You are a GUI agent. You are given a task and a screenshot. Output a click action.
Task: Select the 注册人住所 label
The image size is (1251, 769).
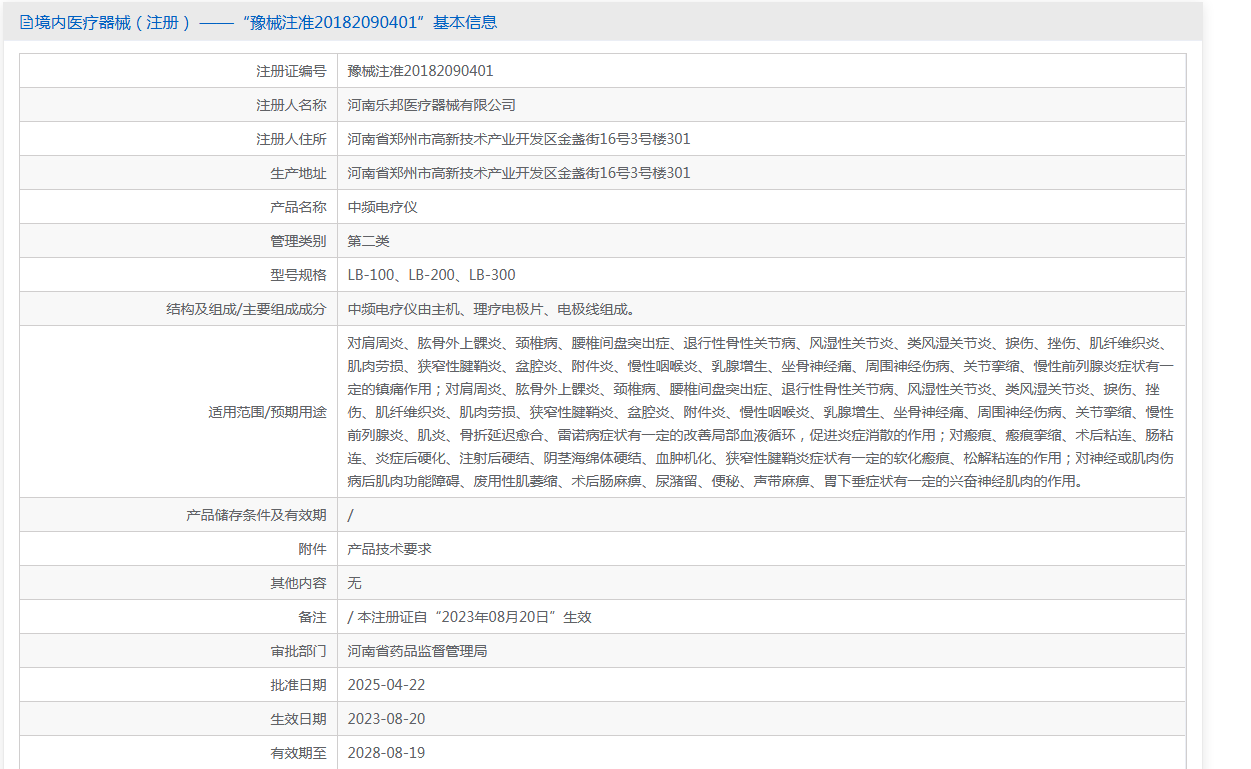(x=291, y=139)
